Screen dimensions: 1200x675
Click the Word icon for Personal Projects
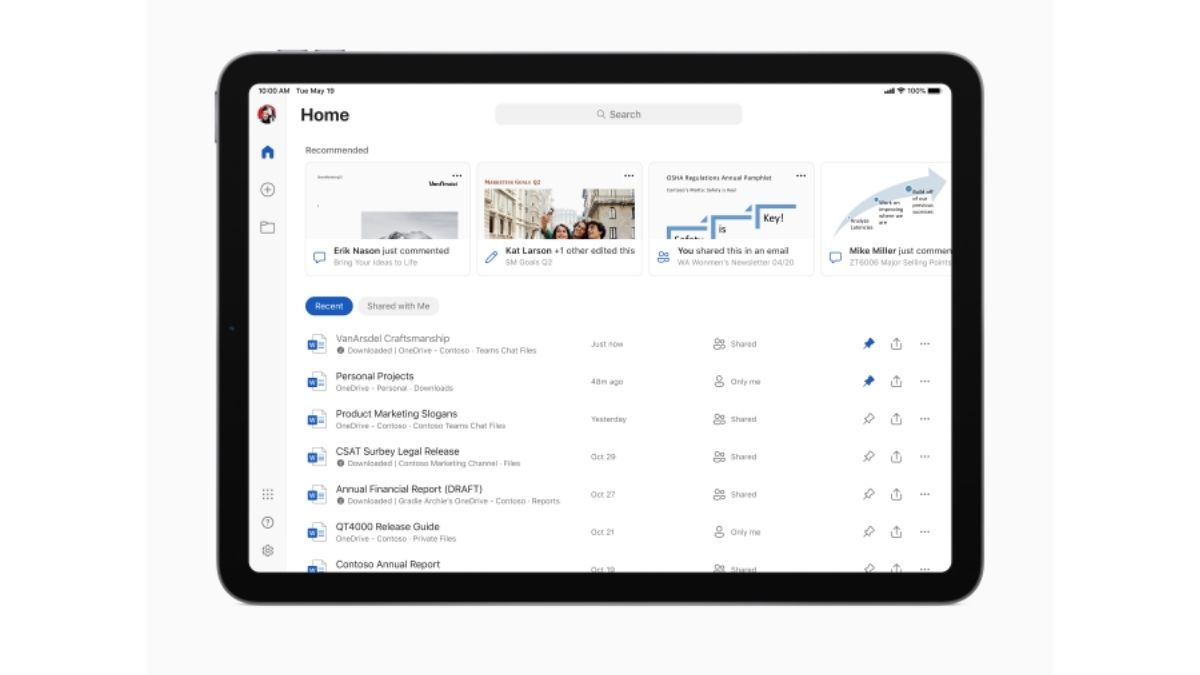click(317, 382)
